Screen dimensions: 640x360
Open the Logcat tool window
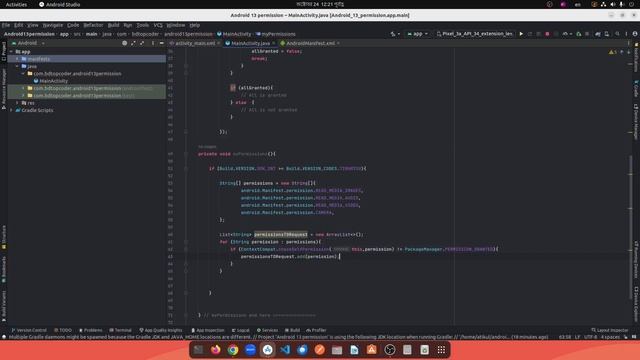(240, 330)
